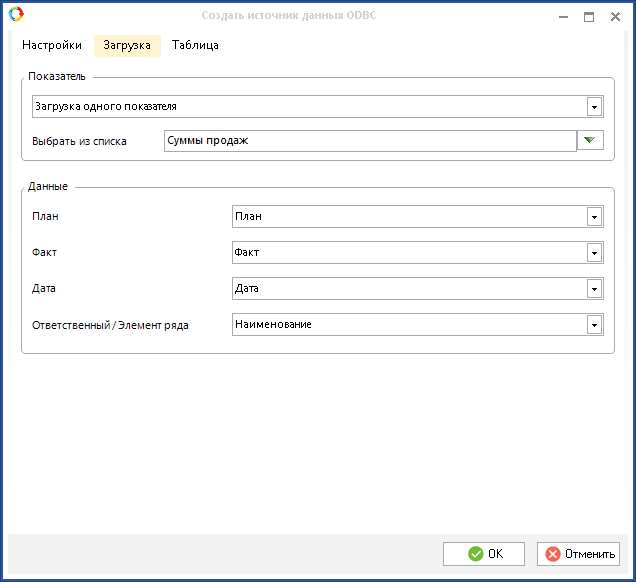Expand the Факт column dropdown
The image size is (636, 582).
point(594,254)
